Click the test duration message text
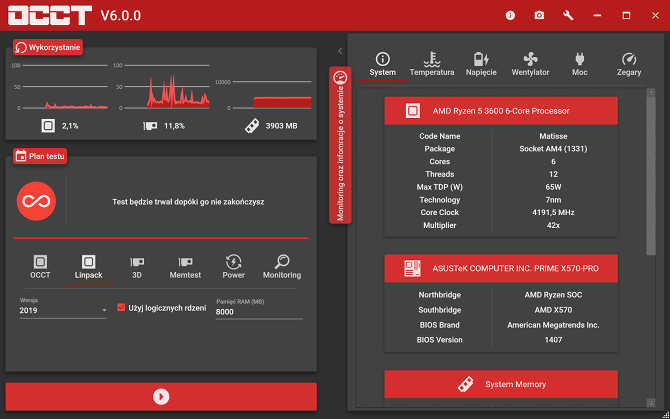Screen dimensions: 670x419 (188, 202)
